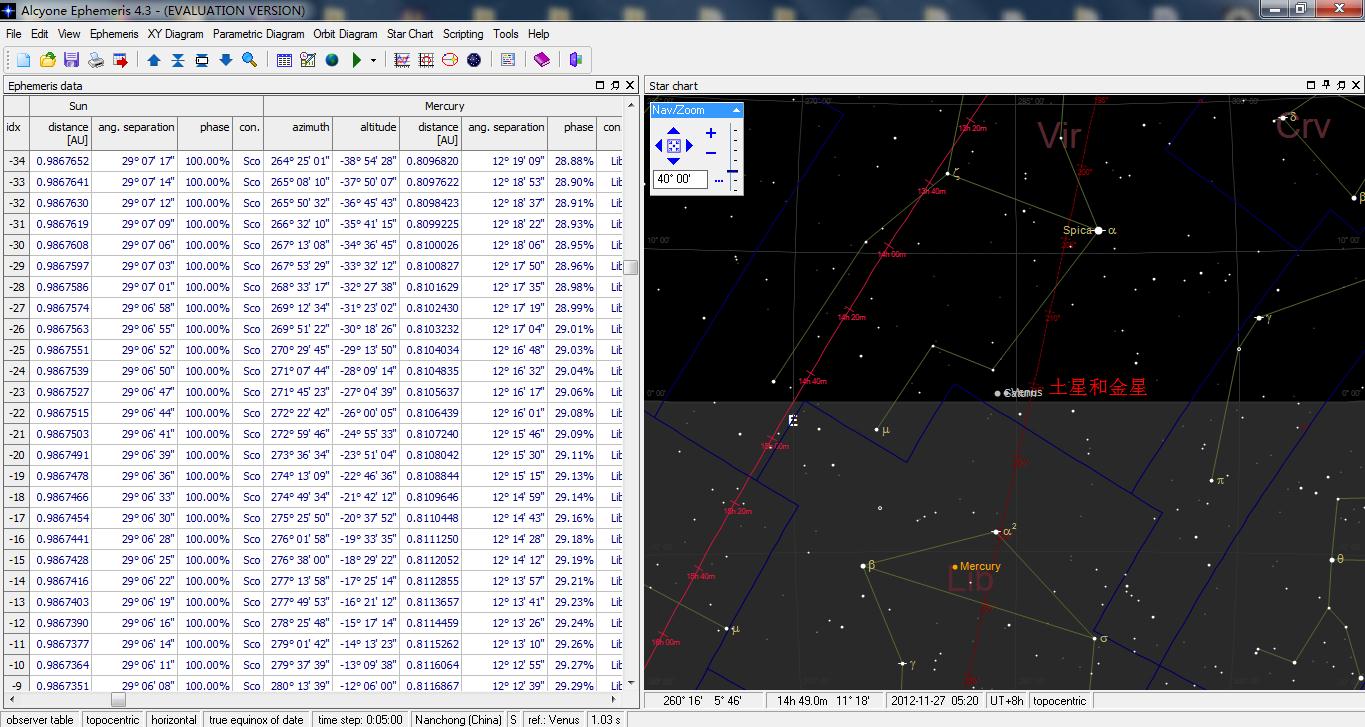Print using the printer toolbar icon
Viewport: 1365px width, 727px height.
pos(96,60)
